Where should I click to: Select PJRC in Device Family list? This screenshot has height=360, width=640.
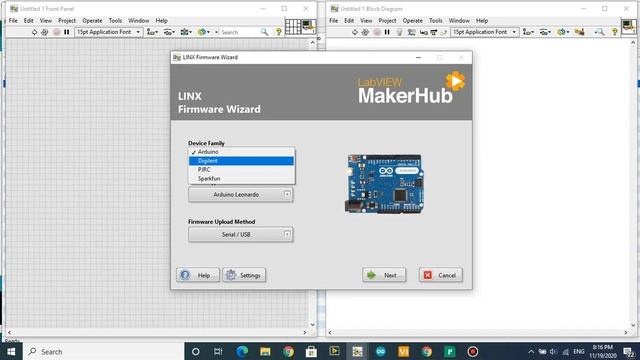241,169
